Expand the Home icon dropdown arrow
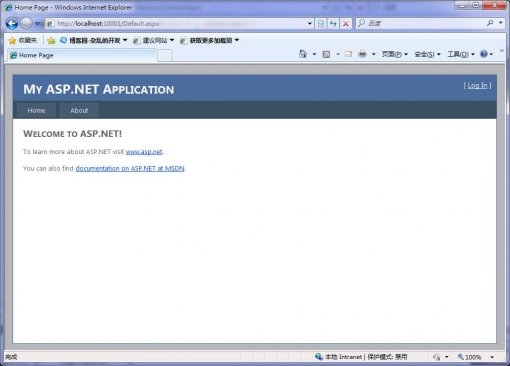510x366 pixels. [x=314, y=54]
